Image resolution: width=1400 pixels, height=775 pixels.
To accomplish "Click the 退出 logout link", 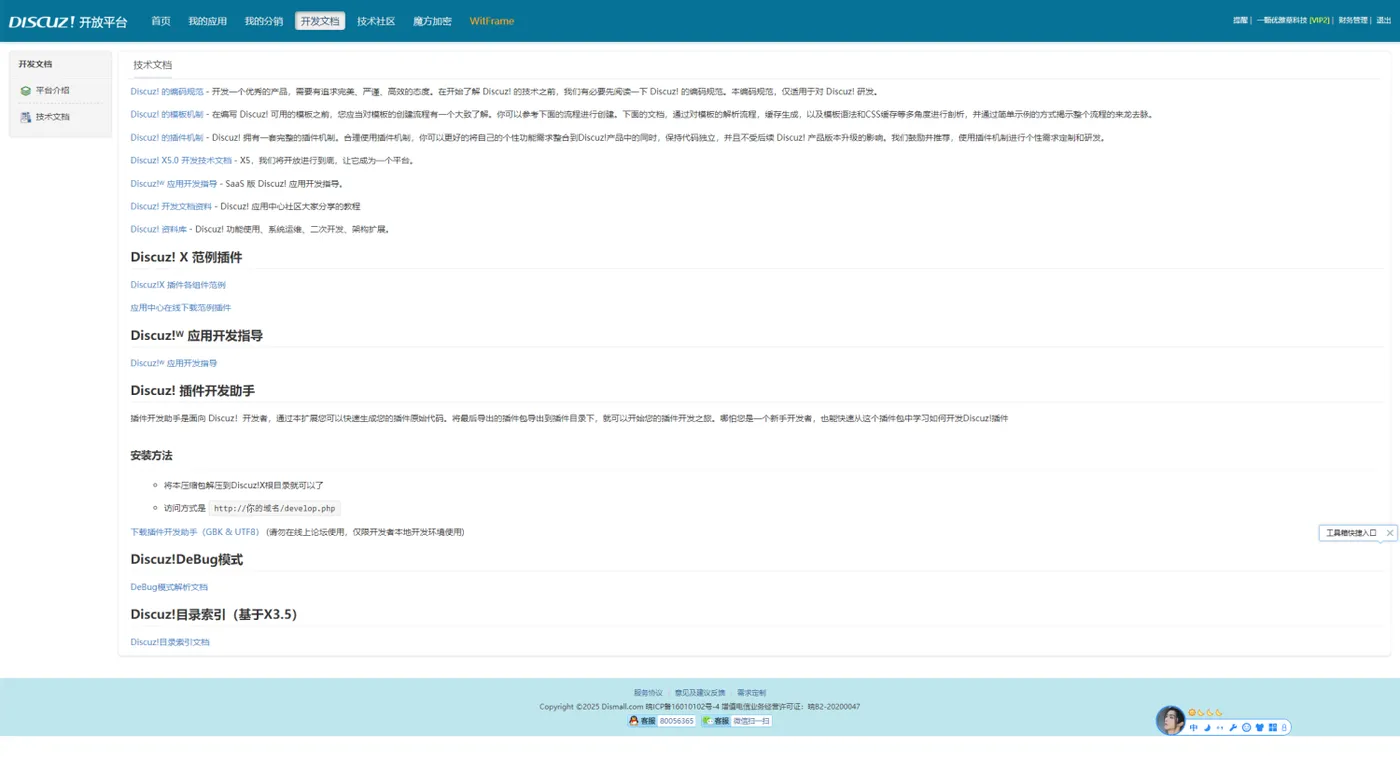I will coord(1383,20).
